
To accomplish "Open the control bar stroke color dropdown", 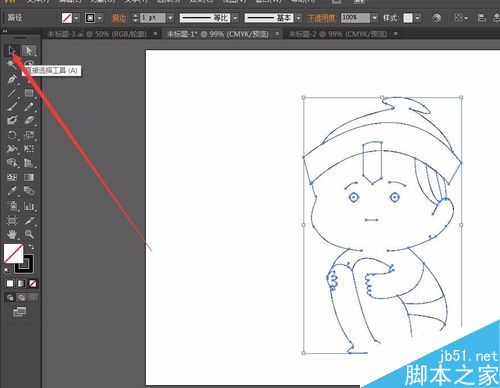I will coord(100,18).
